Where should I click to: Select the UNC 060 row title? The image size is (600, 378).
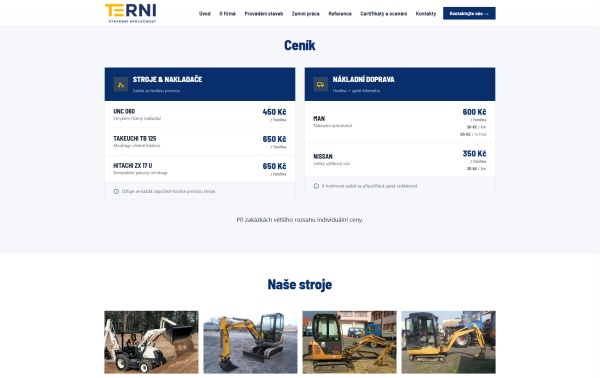click(x=124, y=111)
